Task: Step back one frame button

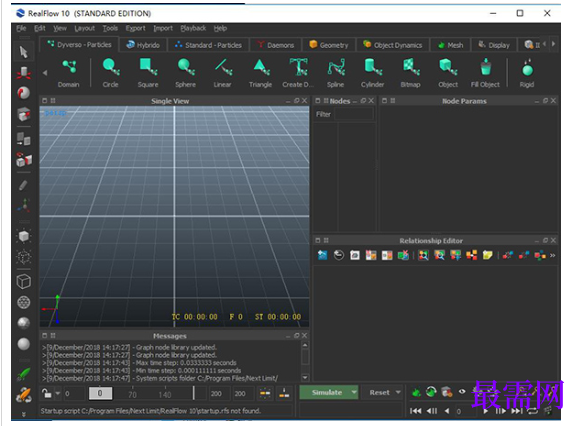Action: [431, 411]
